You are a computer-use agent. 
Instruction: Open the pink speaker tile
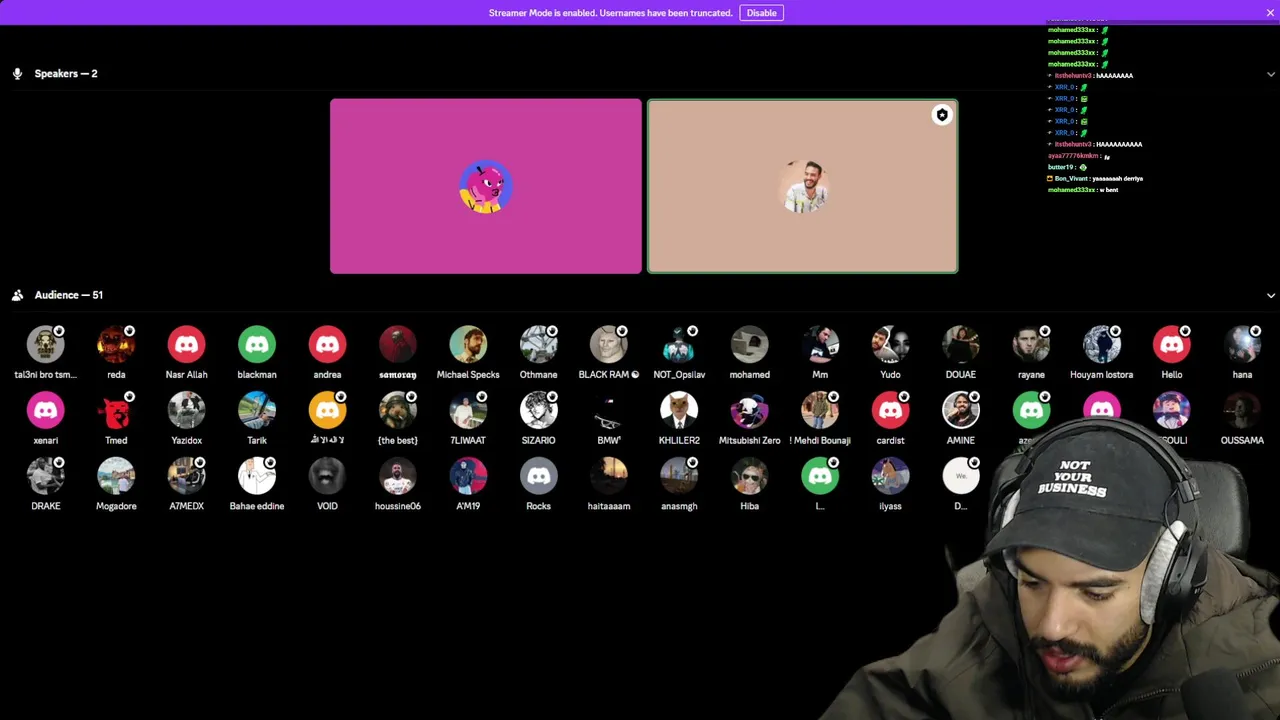click(x=486, y=186)
